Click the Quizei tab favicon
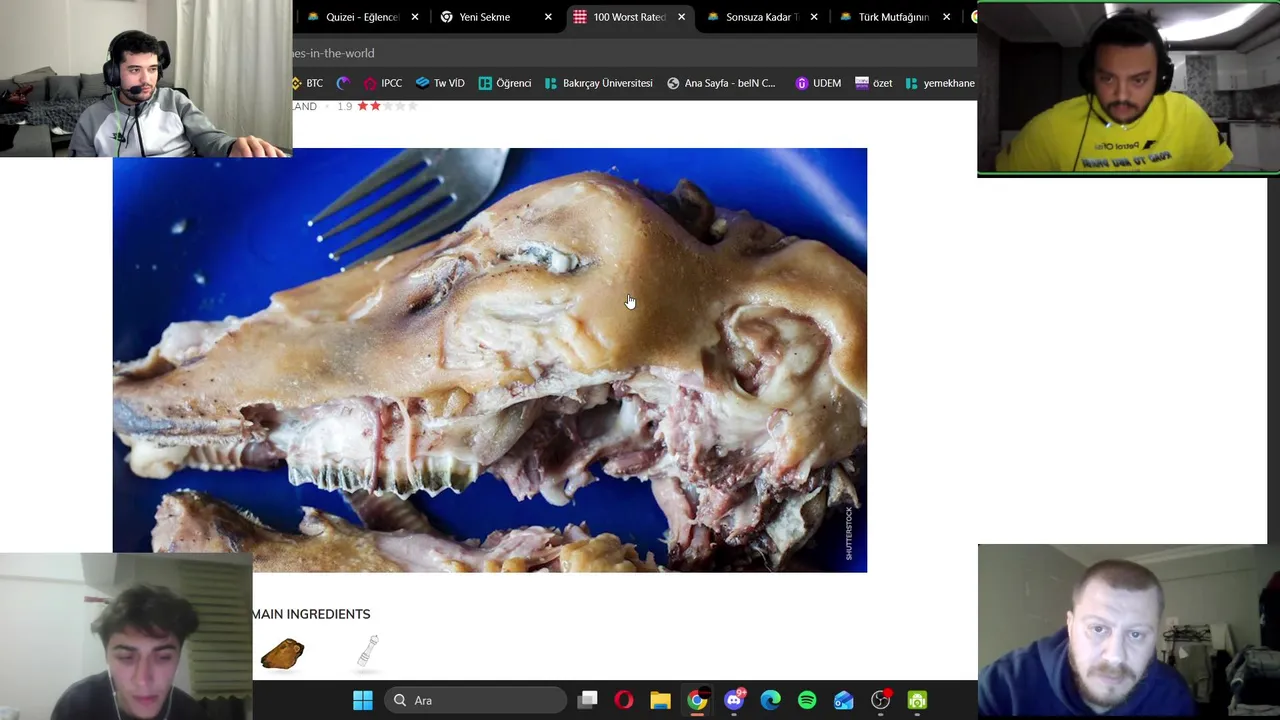The width and height of the screenshot is (1280, 720). pyautogui.click(x=313, y=17)
